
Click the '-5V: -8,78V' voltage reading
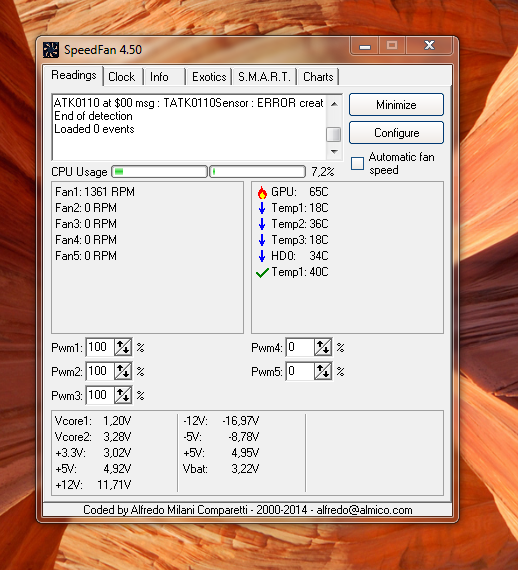tap(221, 437)
